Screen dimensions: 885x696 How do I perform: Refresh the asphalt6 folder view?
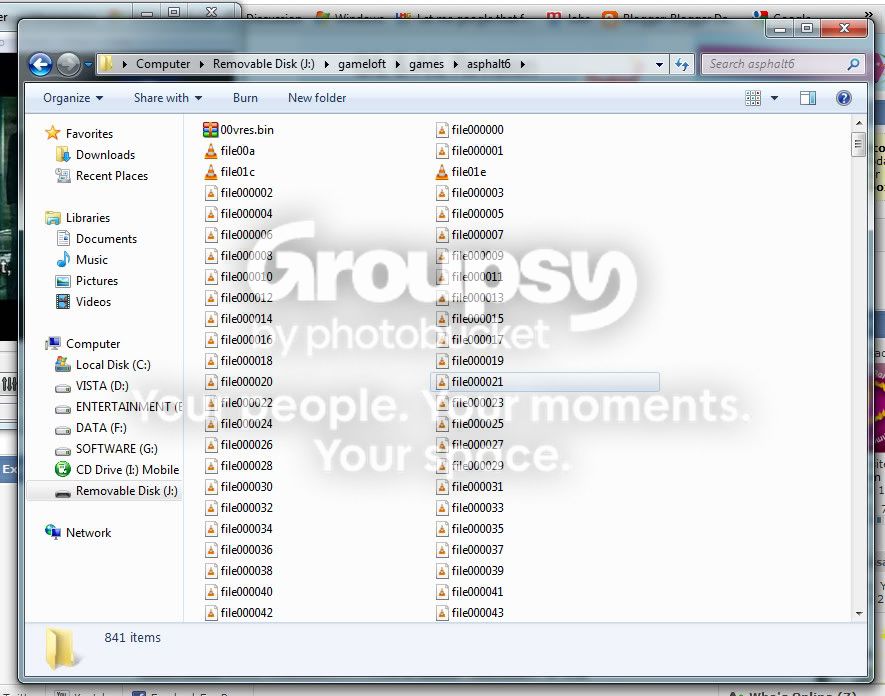[x=682, y=64]
